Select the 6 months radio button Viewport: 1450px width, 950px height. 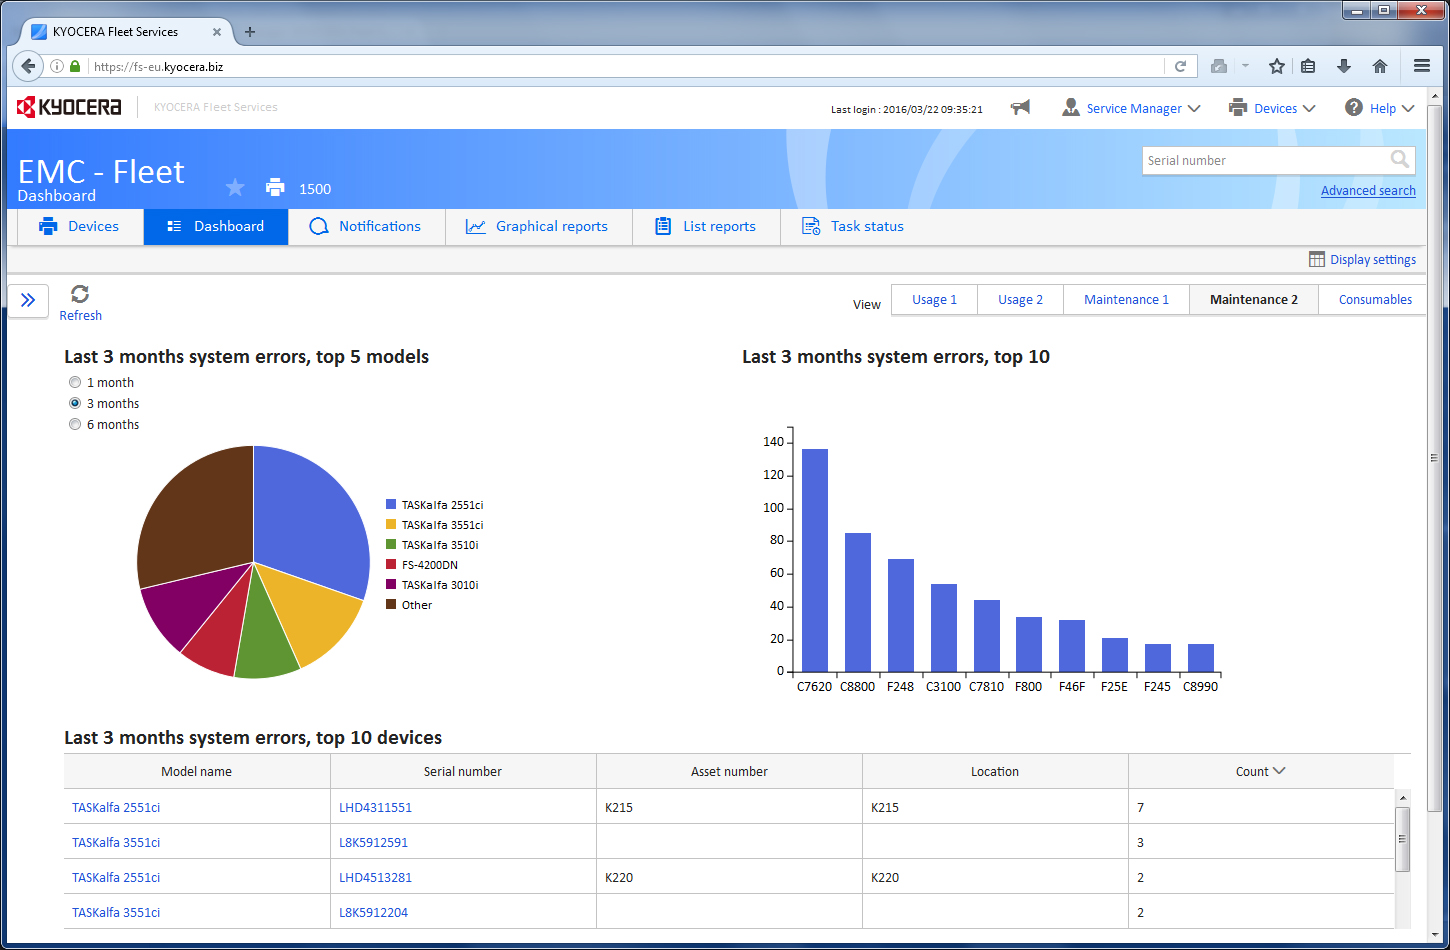pyautogui.click(x=75, y=424)
